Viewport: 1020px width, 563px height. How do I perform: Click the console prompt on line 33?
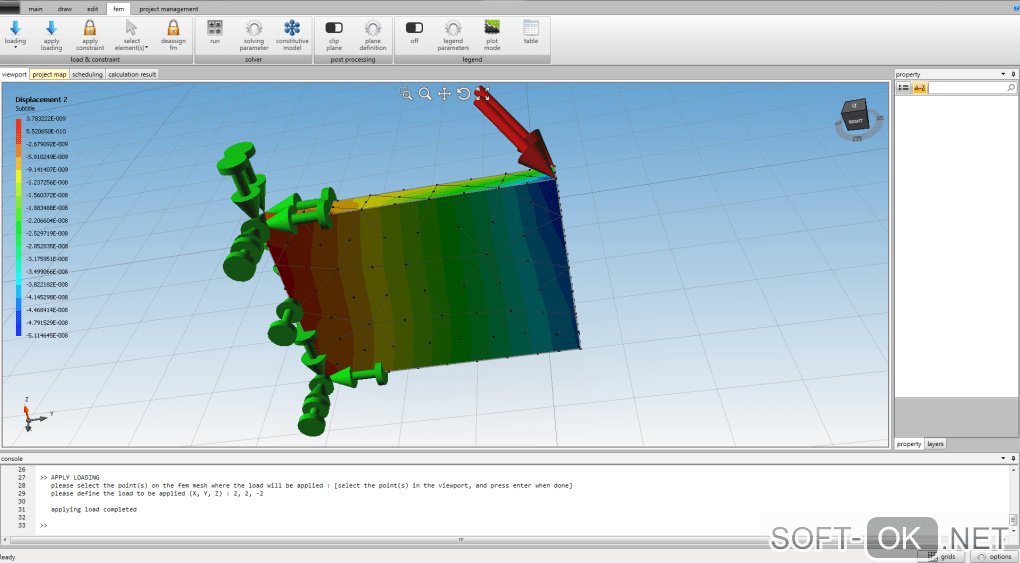pos(44,525)
